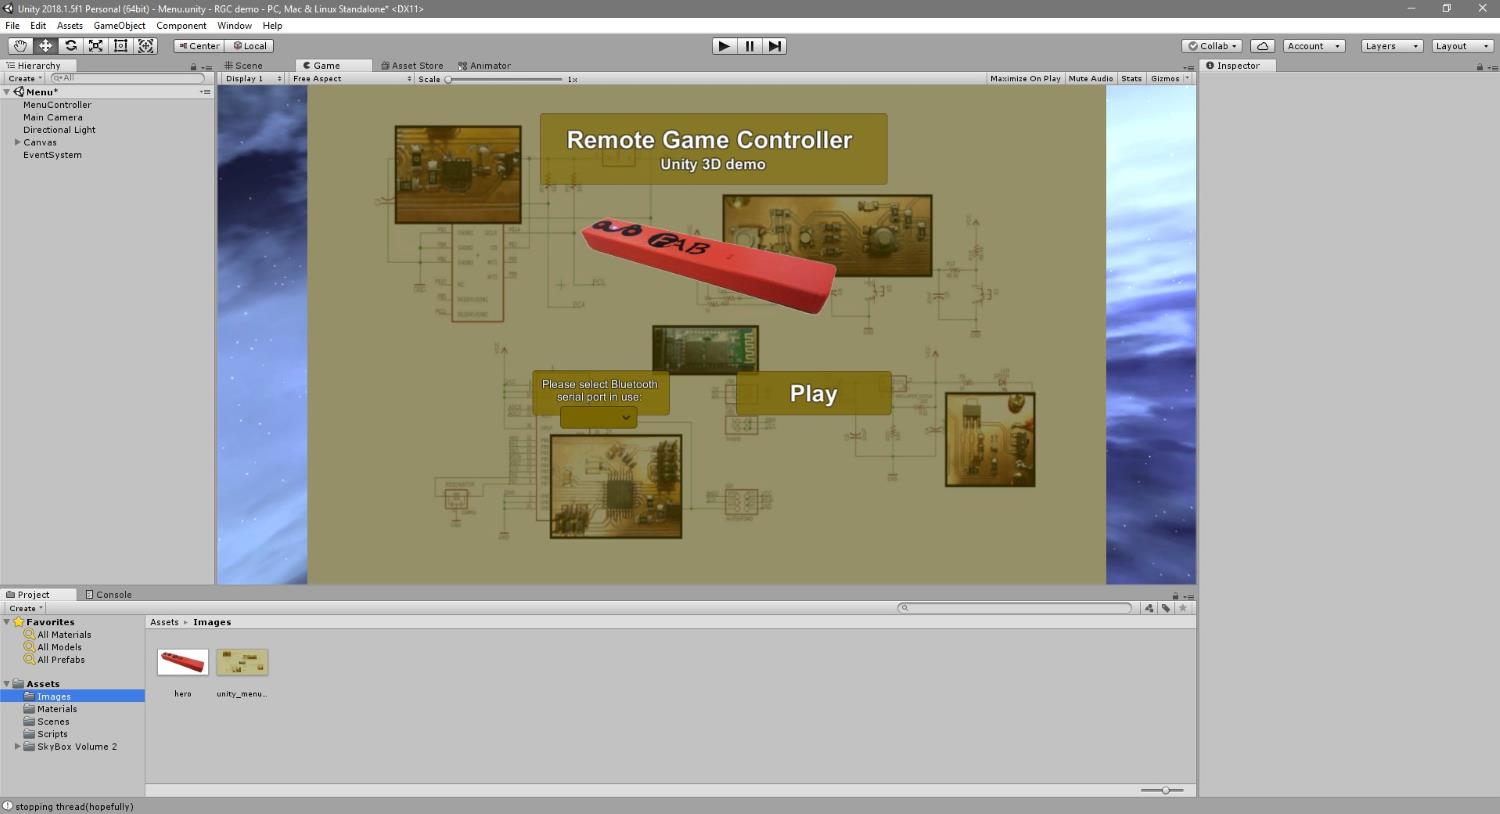
Task: Toggle Gizmos in Game view
Action: 1165,79
